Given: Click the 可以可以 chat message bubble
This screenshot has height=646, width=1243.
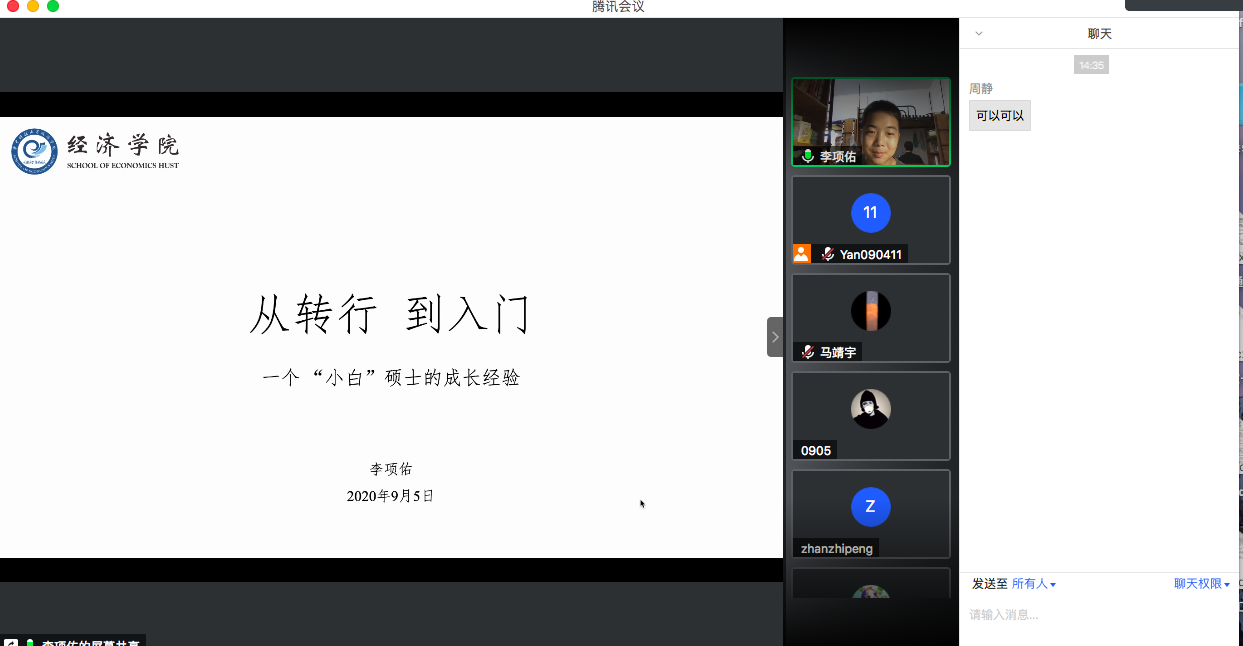Looking at the screenshot, I should click(x=999, y=116).
